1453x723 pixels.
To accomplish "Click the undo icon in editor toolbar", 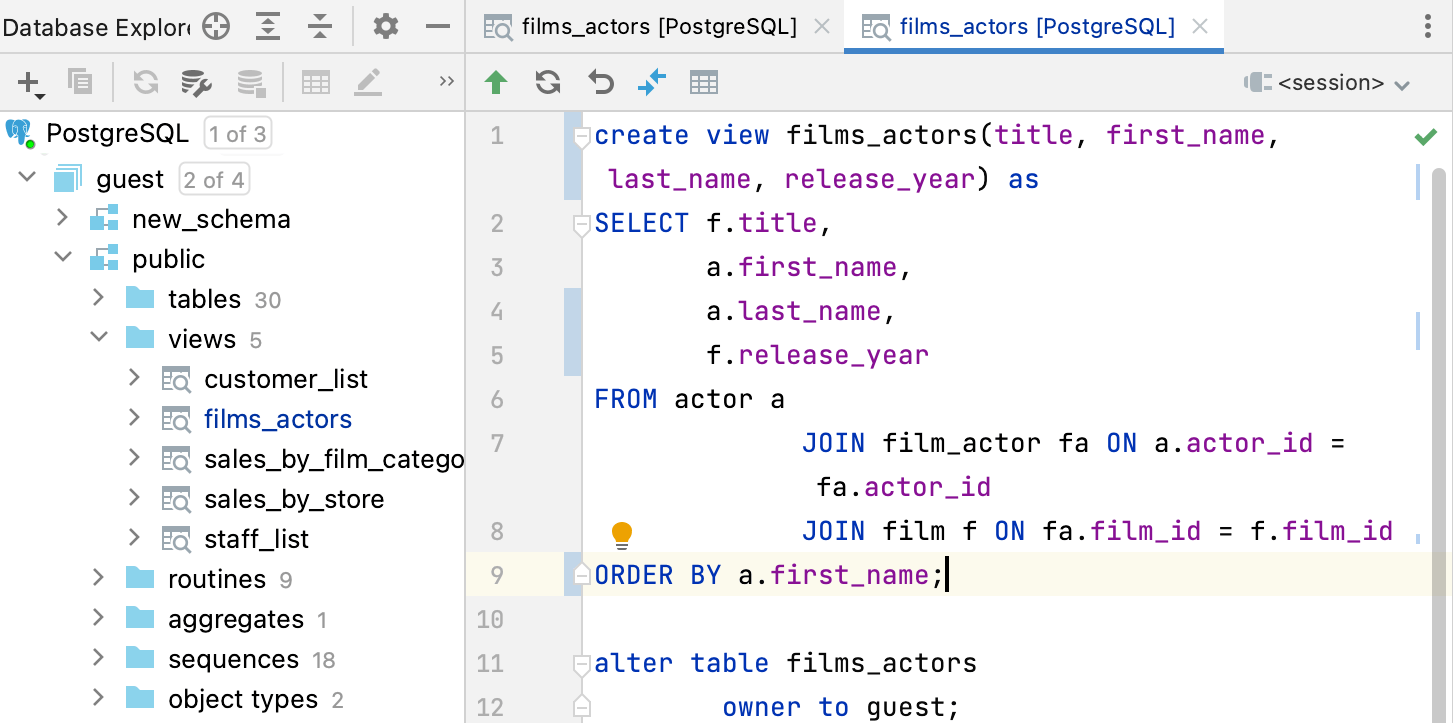I will point(600,82).
